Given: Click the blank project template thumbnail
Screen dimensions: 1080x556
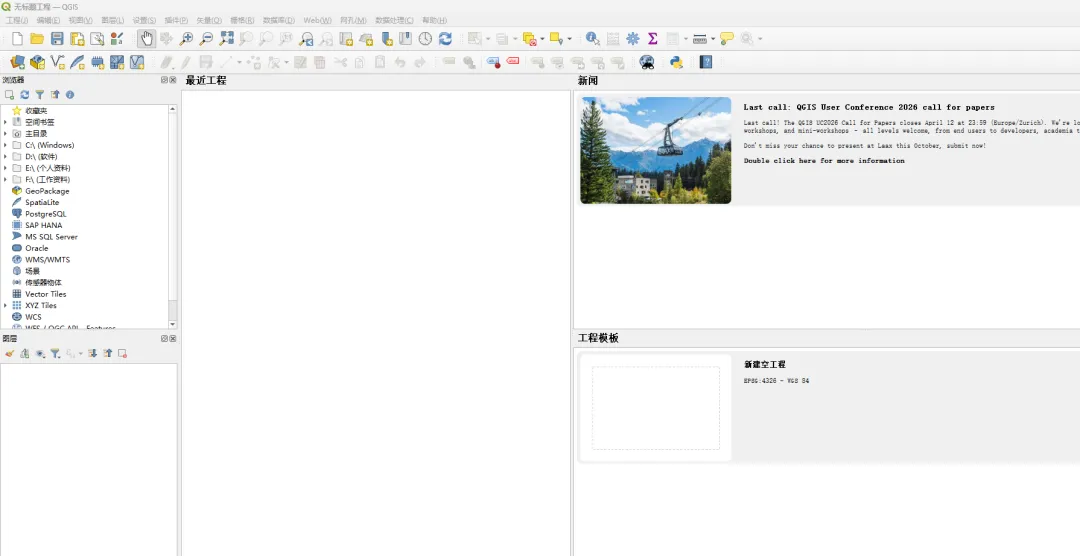Looking at the screenshot, I should 656,408.
